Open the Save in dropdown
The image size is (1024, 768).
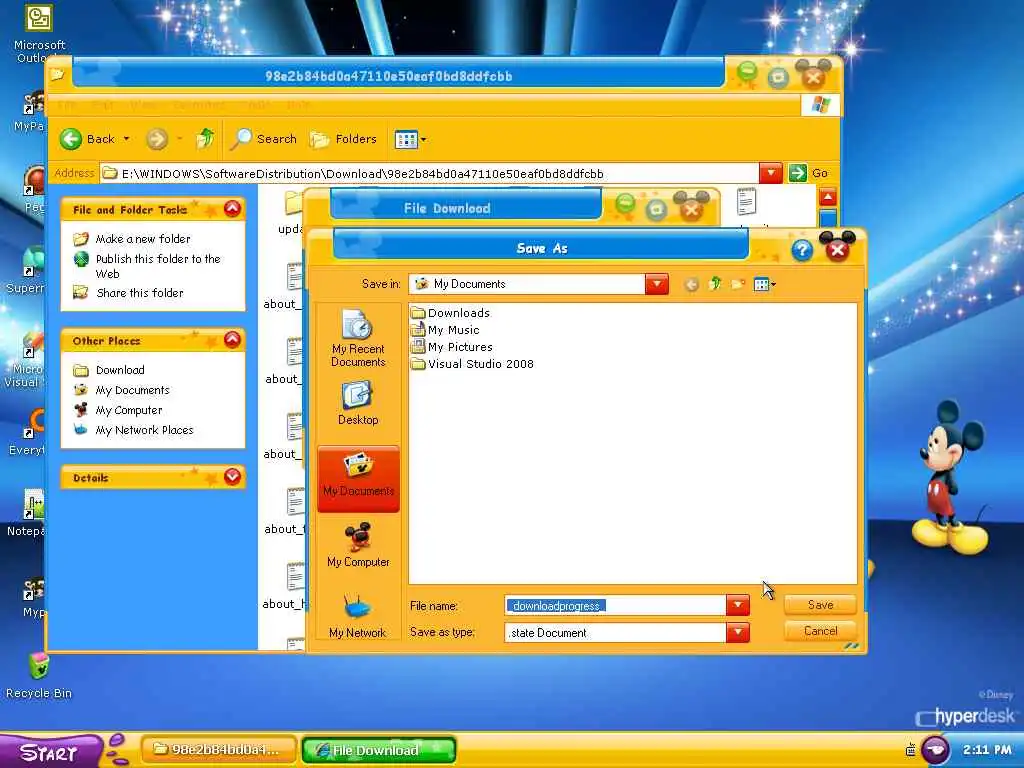click(656, 284)
